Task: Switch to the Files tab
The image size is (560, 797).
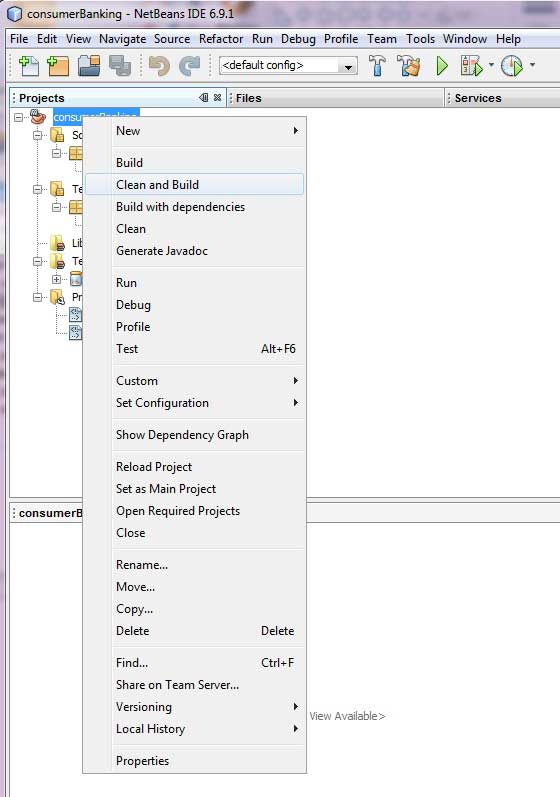Action: pyautogui.click(x=248, y=98)
